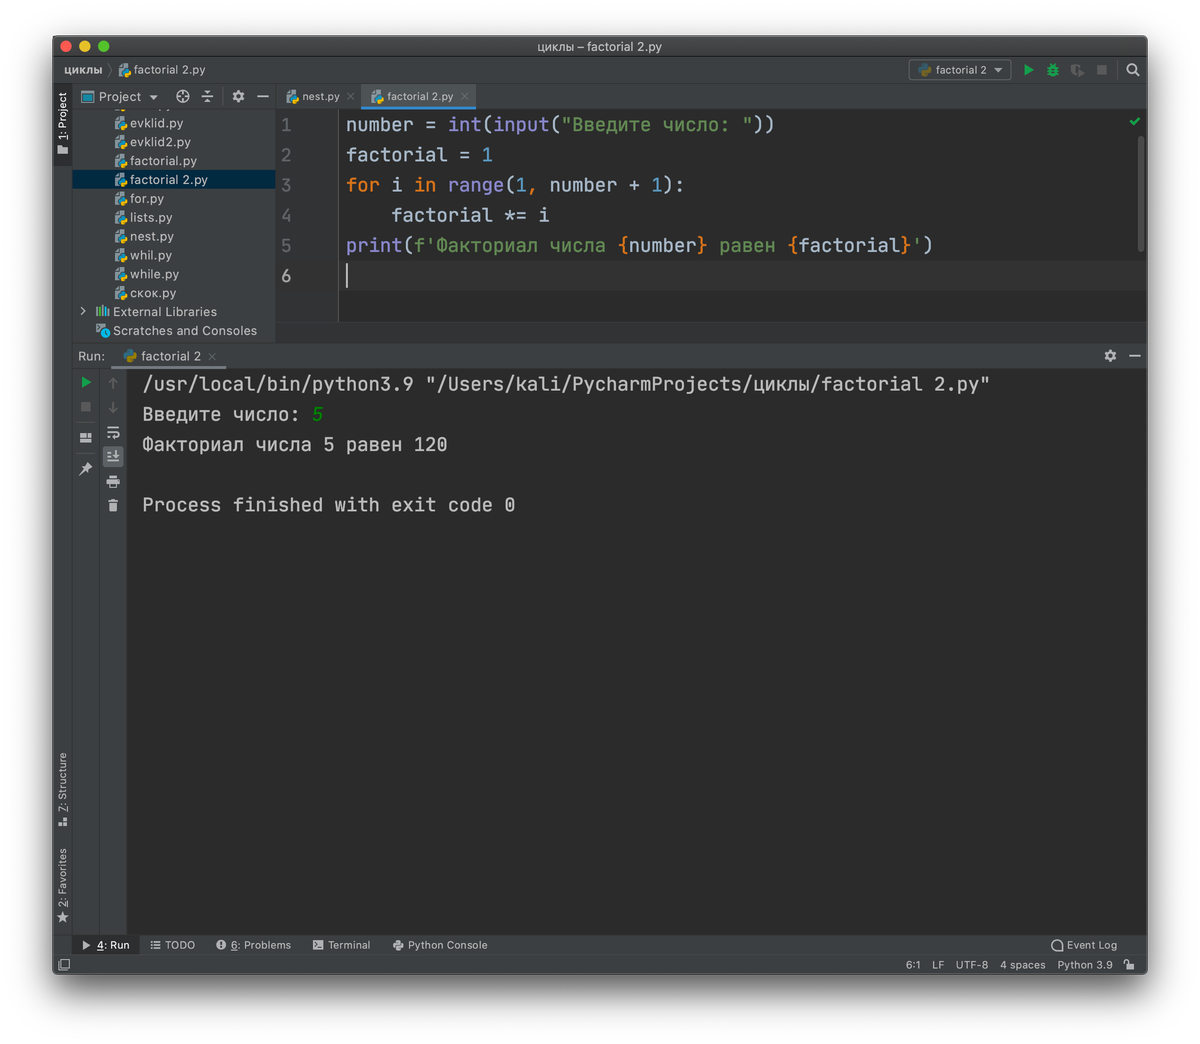Open the 2: Favorites side tab
Image resolution: width=1200 pixels, height=1044 pixels.
coord(63,885)
